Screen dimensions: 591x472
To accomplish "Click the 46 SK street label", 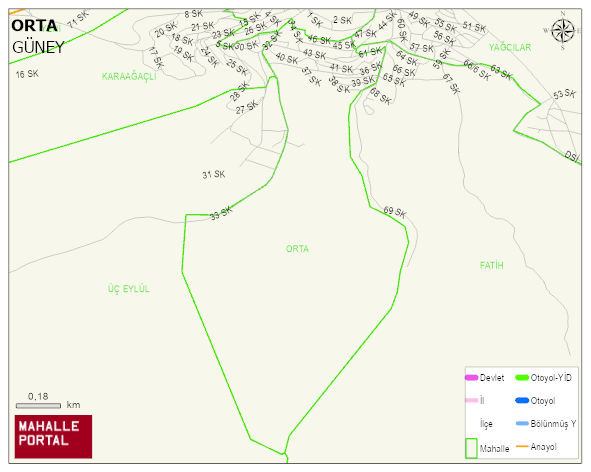I will point(319,39).
